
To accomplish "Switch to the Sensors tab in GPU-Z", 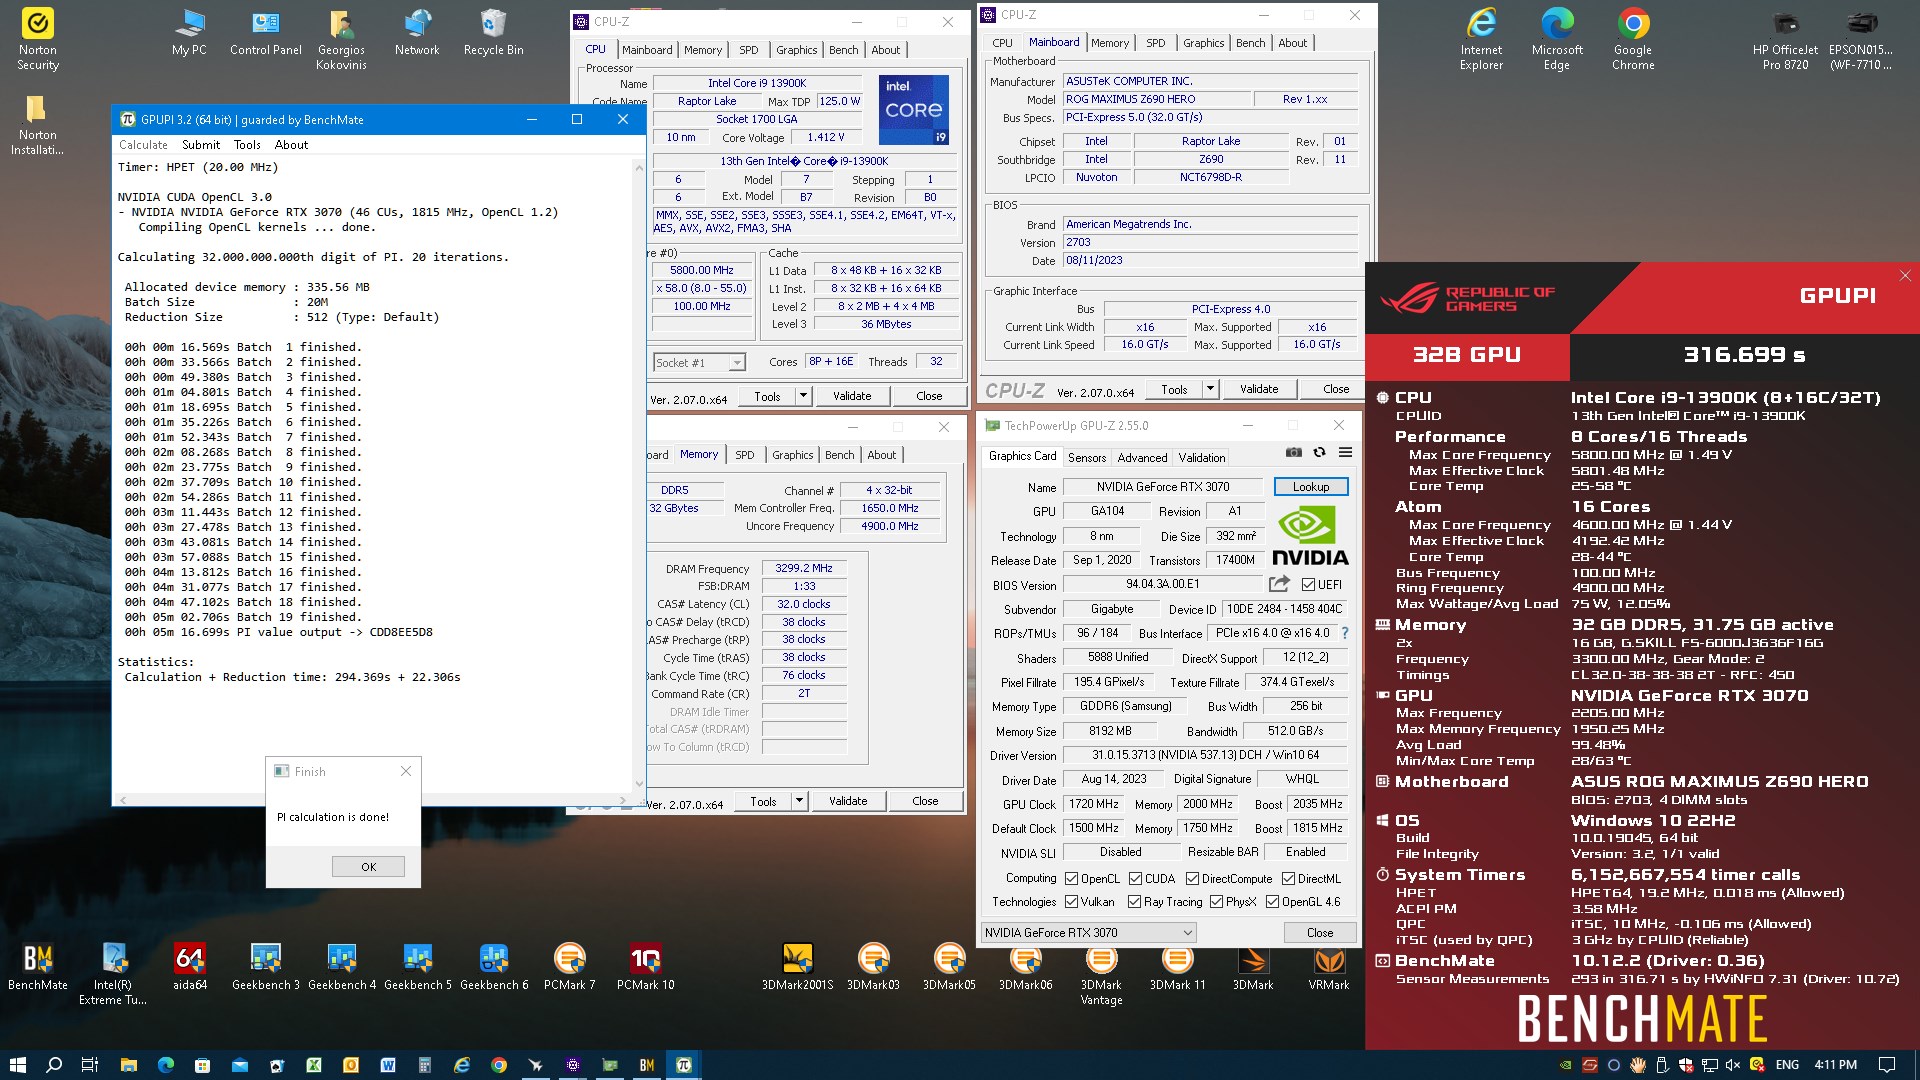I will (x=1087, y=457).
